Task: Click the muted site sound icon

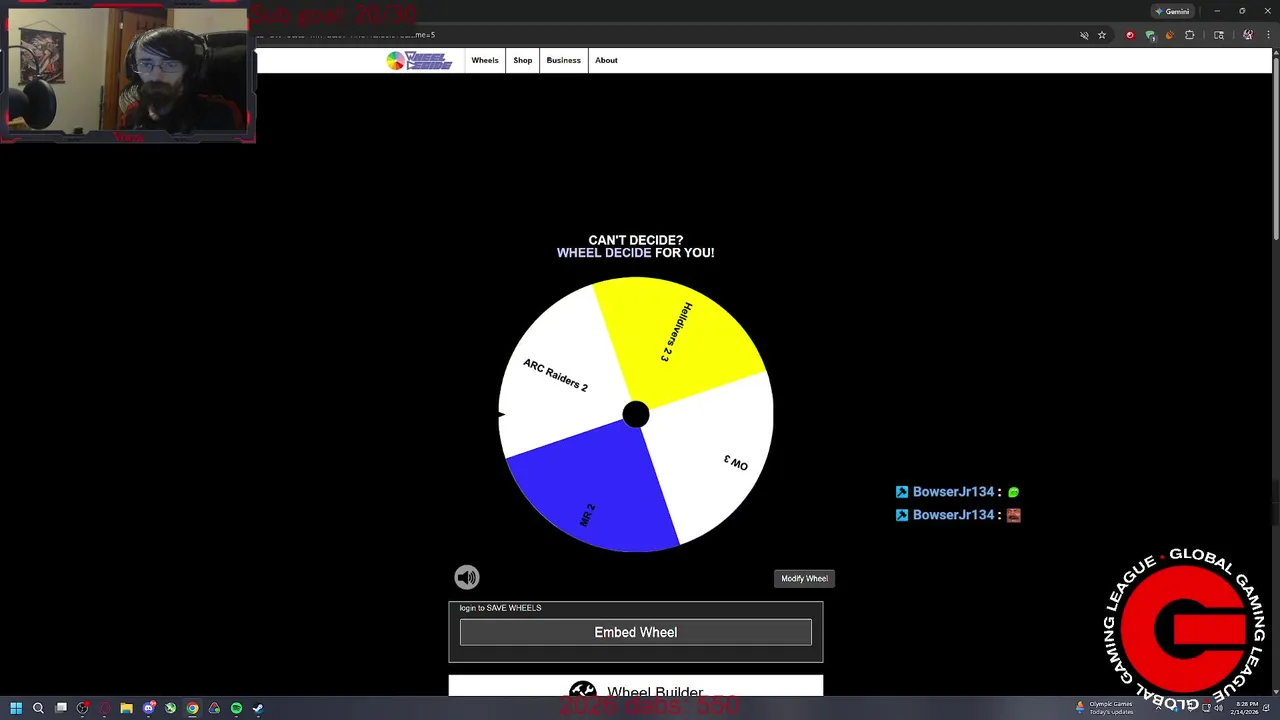Action: coord(1084,35)
